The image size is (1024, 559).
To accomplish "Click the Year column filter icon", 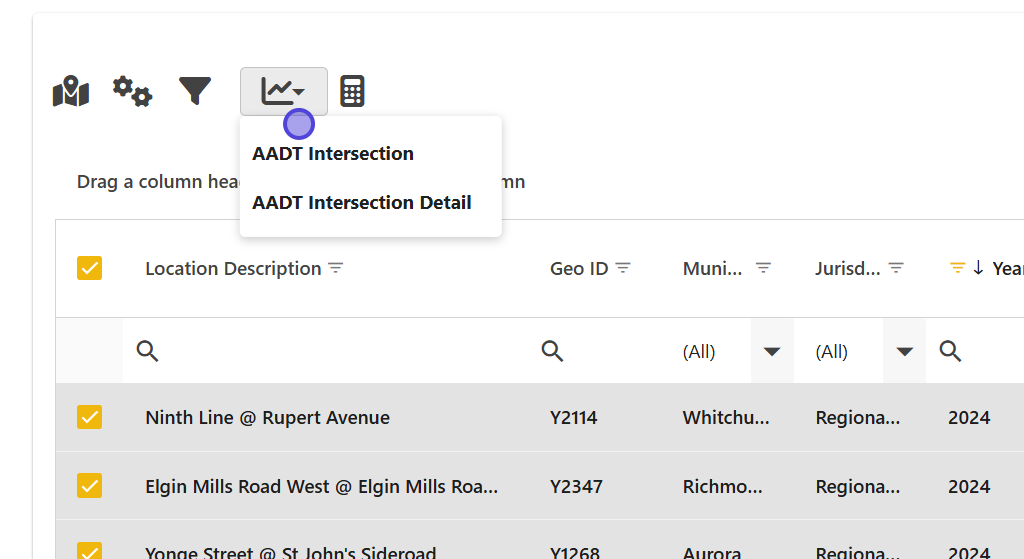I will click(957, 268).
